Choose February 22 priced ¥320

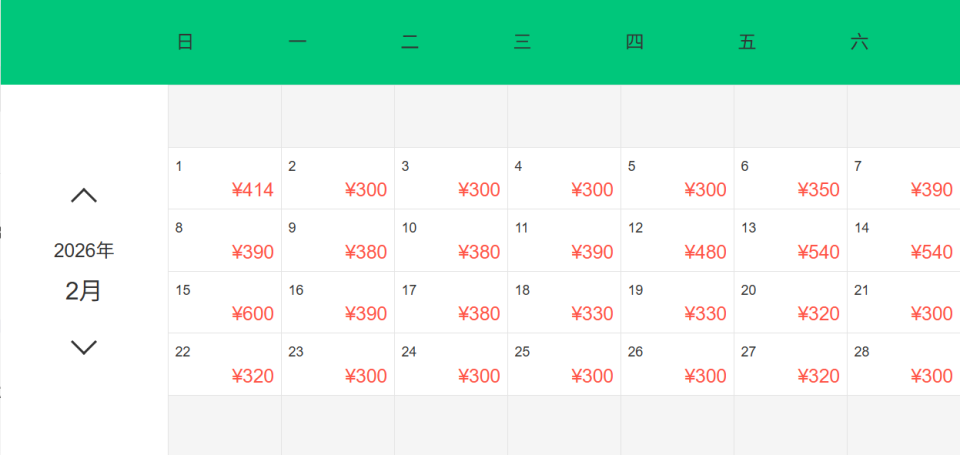[225, 365]
